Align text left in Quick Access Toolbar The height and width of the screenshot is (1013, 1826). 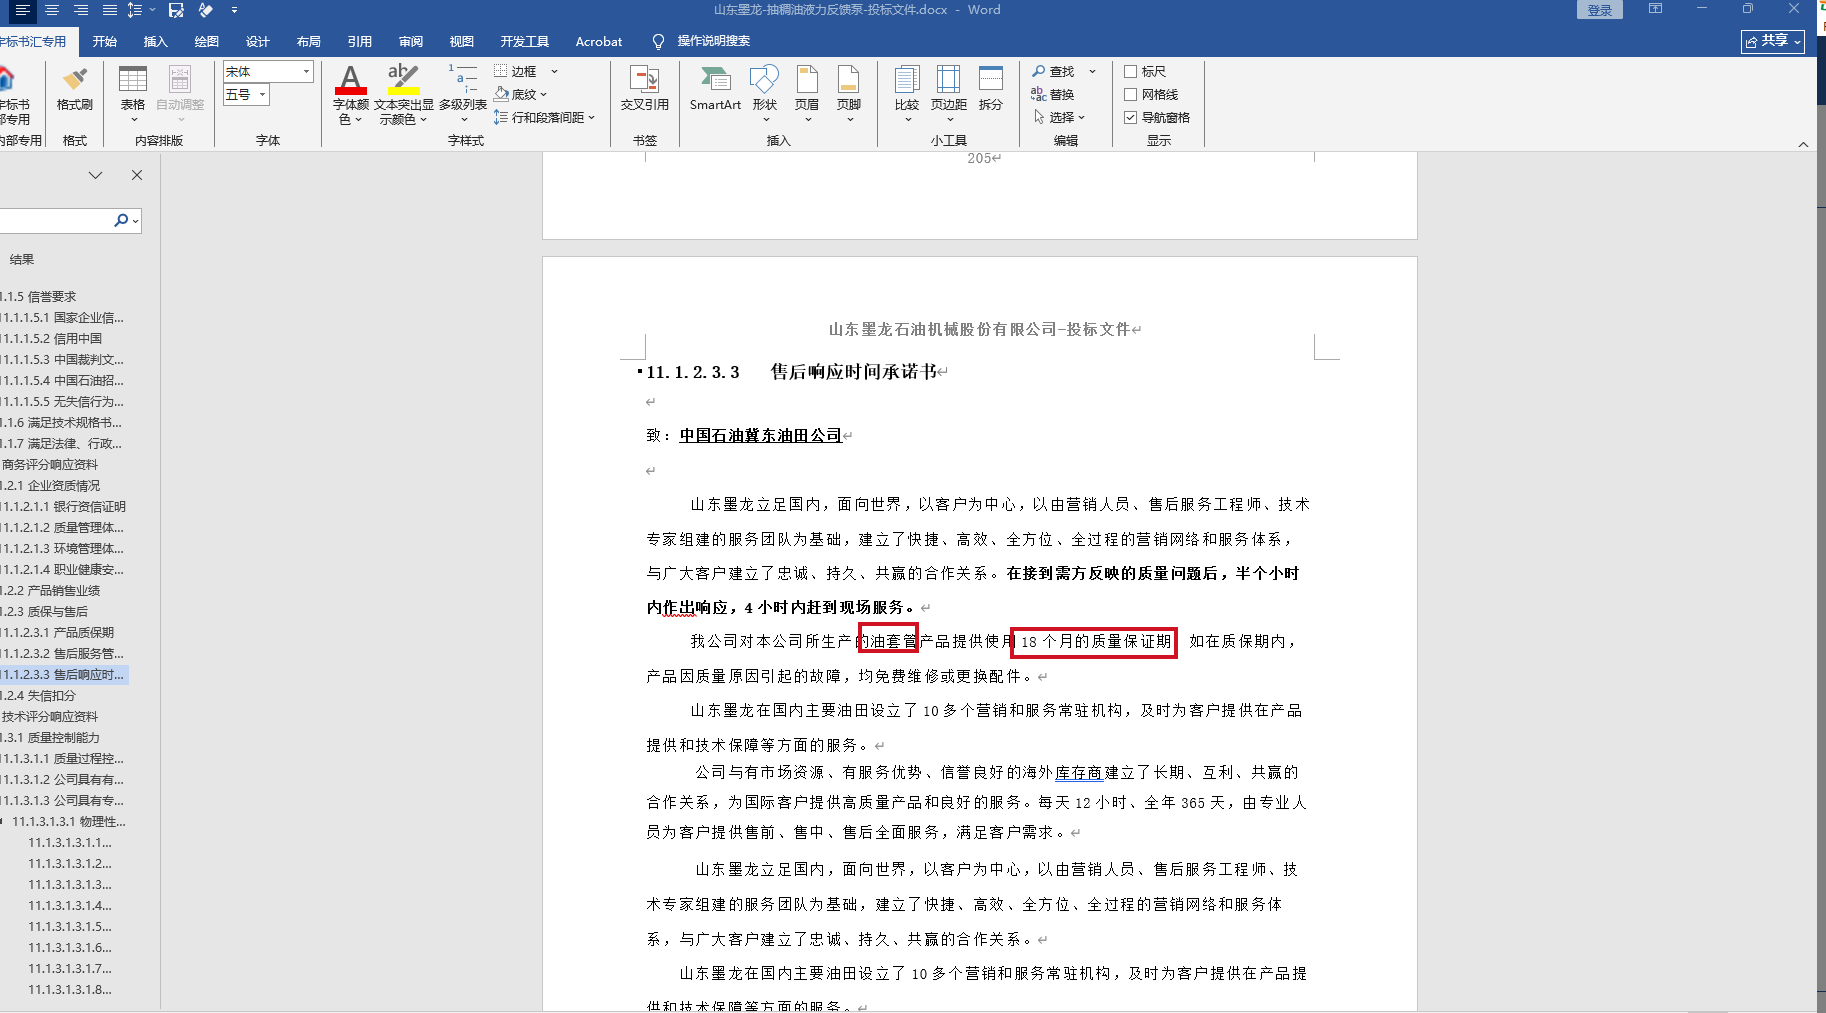coord(22,10)
